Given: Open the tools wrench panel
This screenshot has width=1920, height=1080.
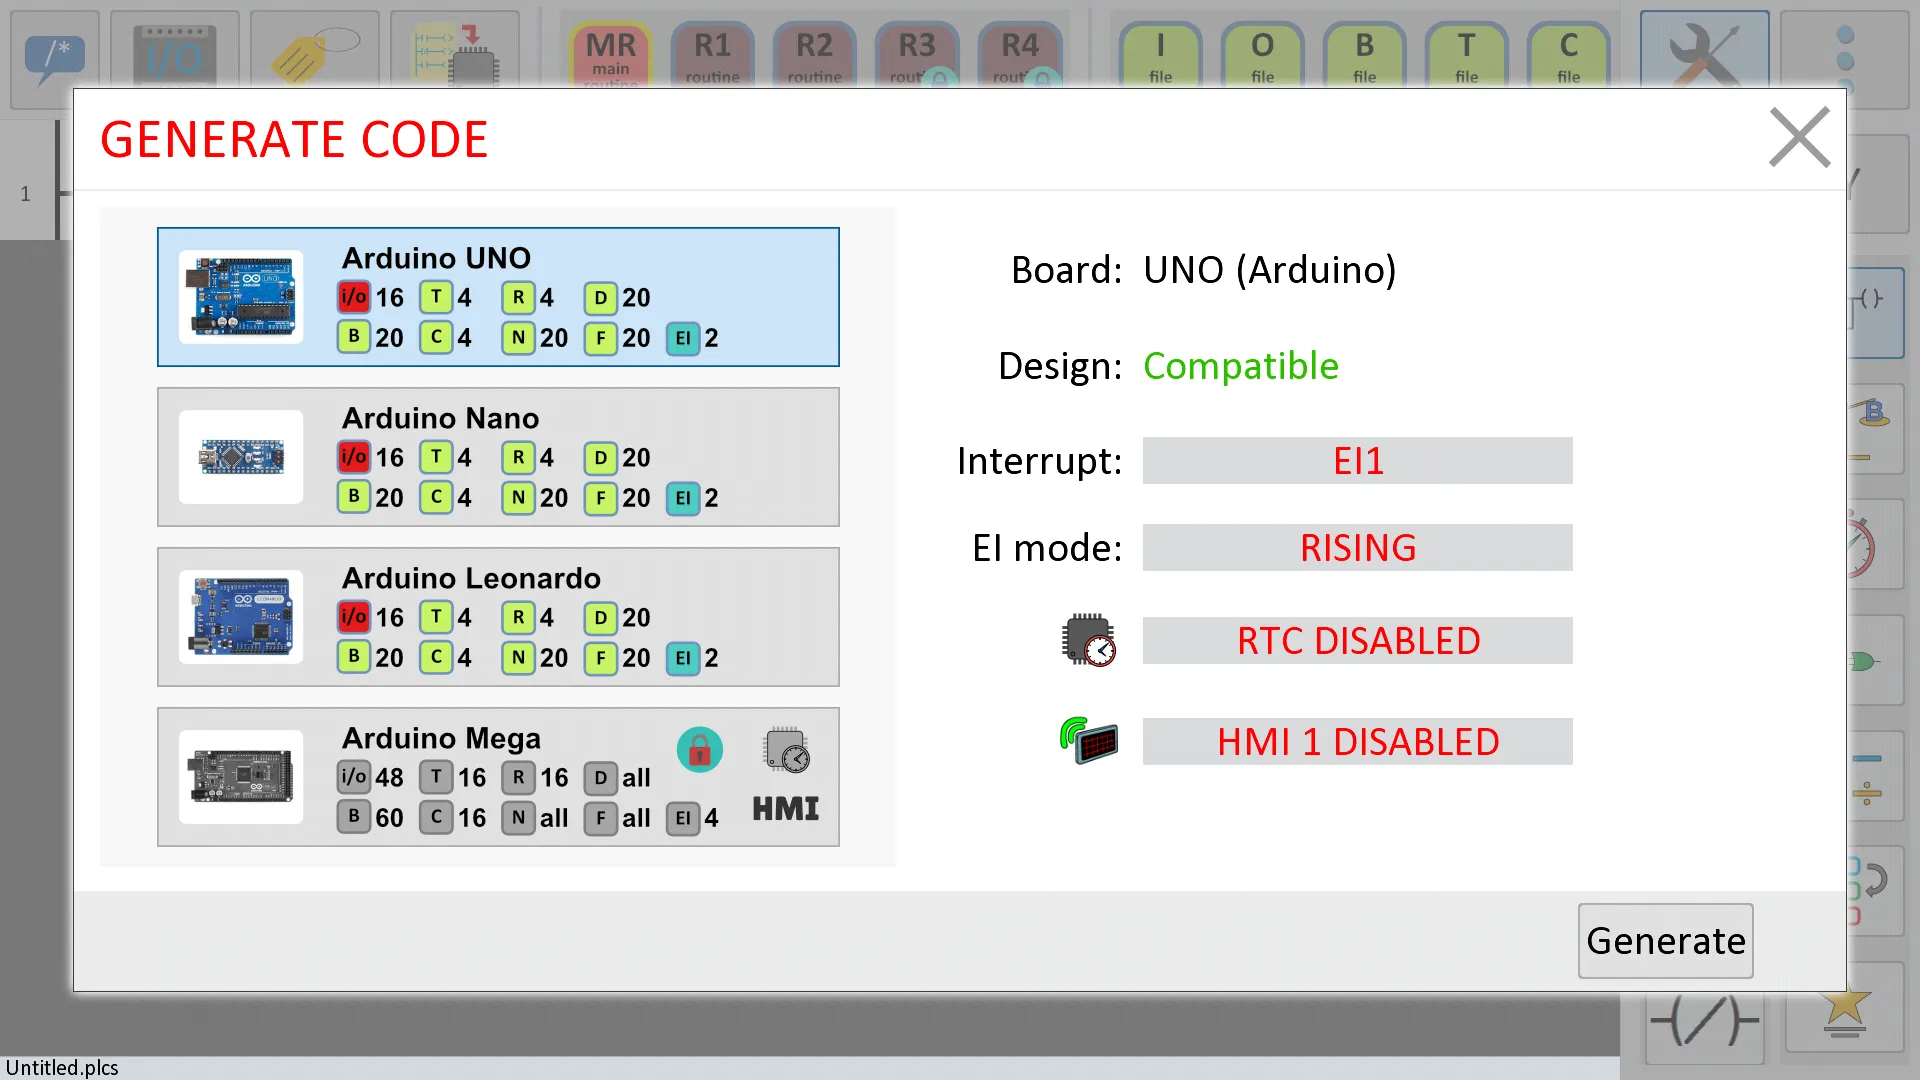Looking at the screenshot, I should [1704, 55].
